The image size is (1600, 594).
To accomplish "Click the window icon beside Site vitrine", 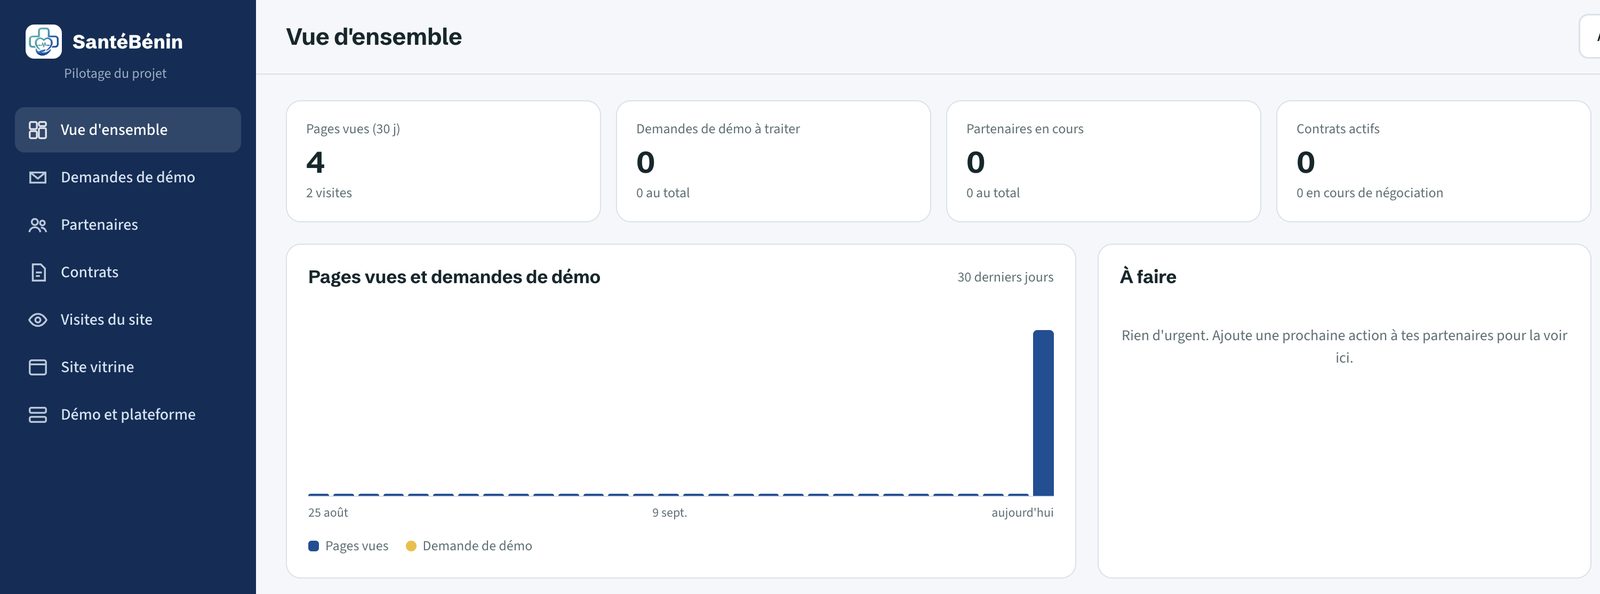I will click(38, 367).
